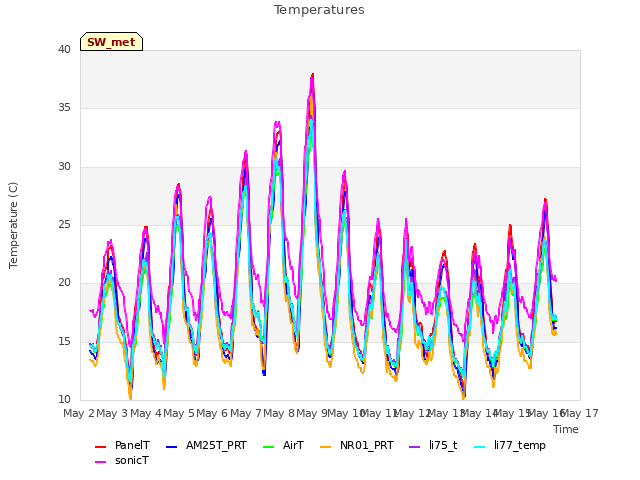Click the 35 y-axis tick label
This screenshot has height=480, width=640.
pos(64,107)
